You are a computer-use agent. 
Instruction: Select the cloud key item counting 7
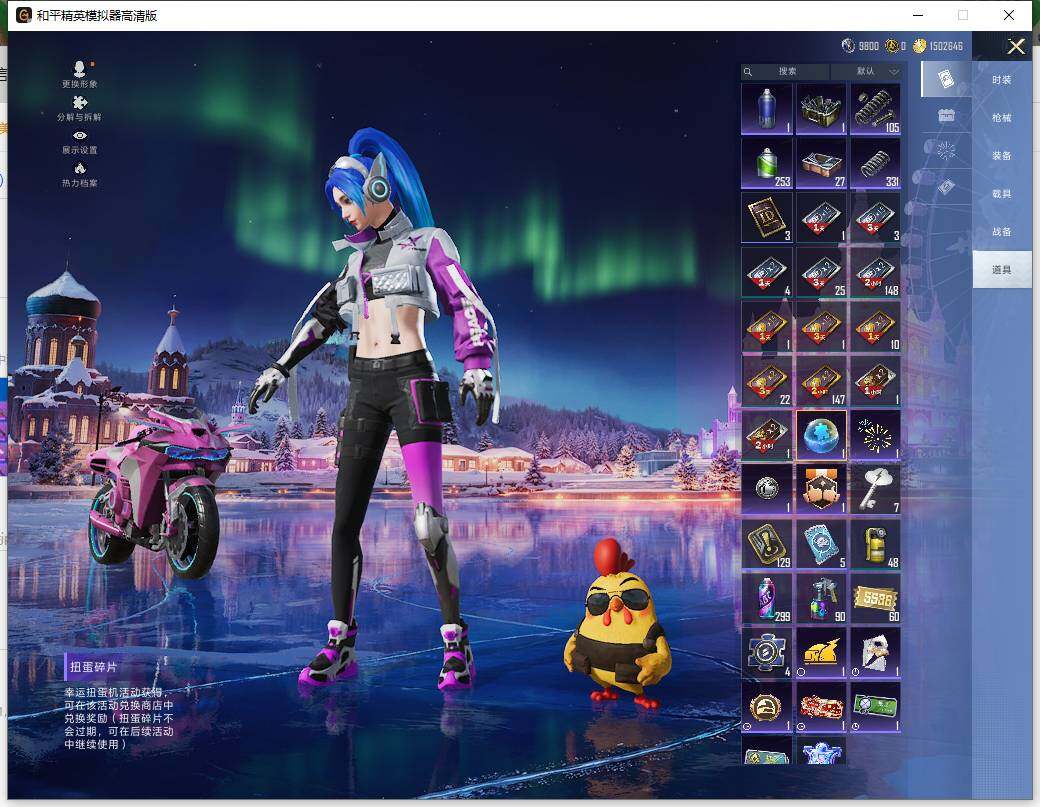click(x=876, y=489)
